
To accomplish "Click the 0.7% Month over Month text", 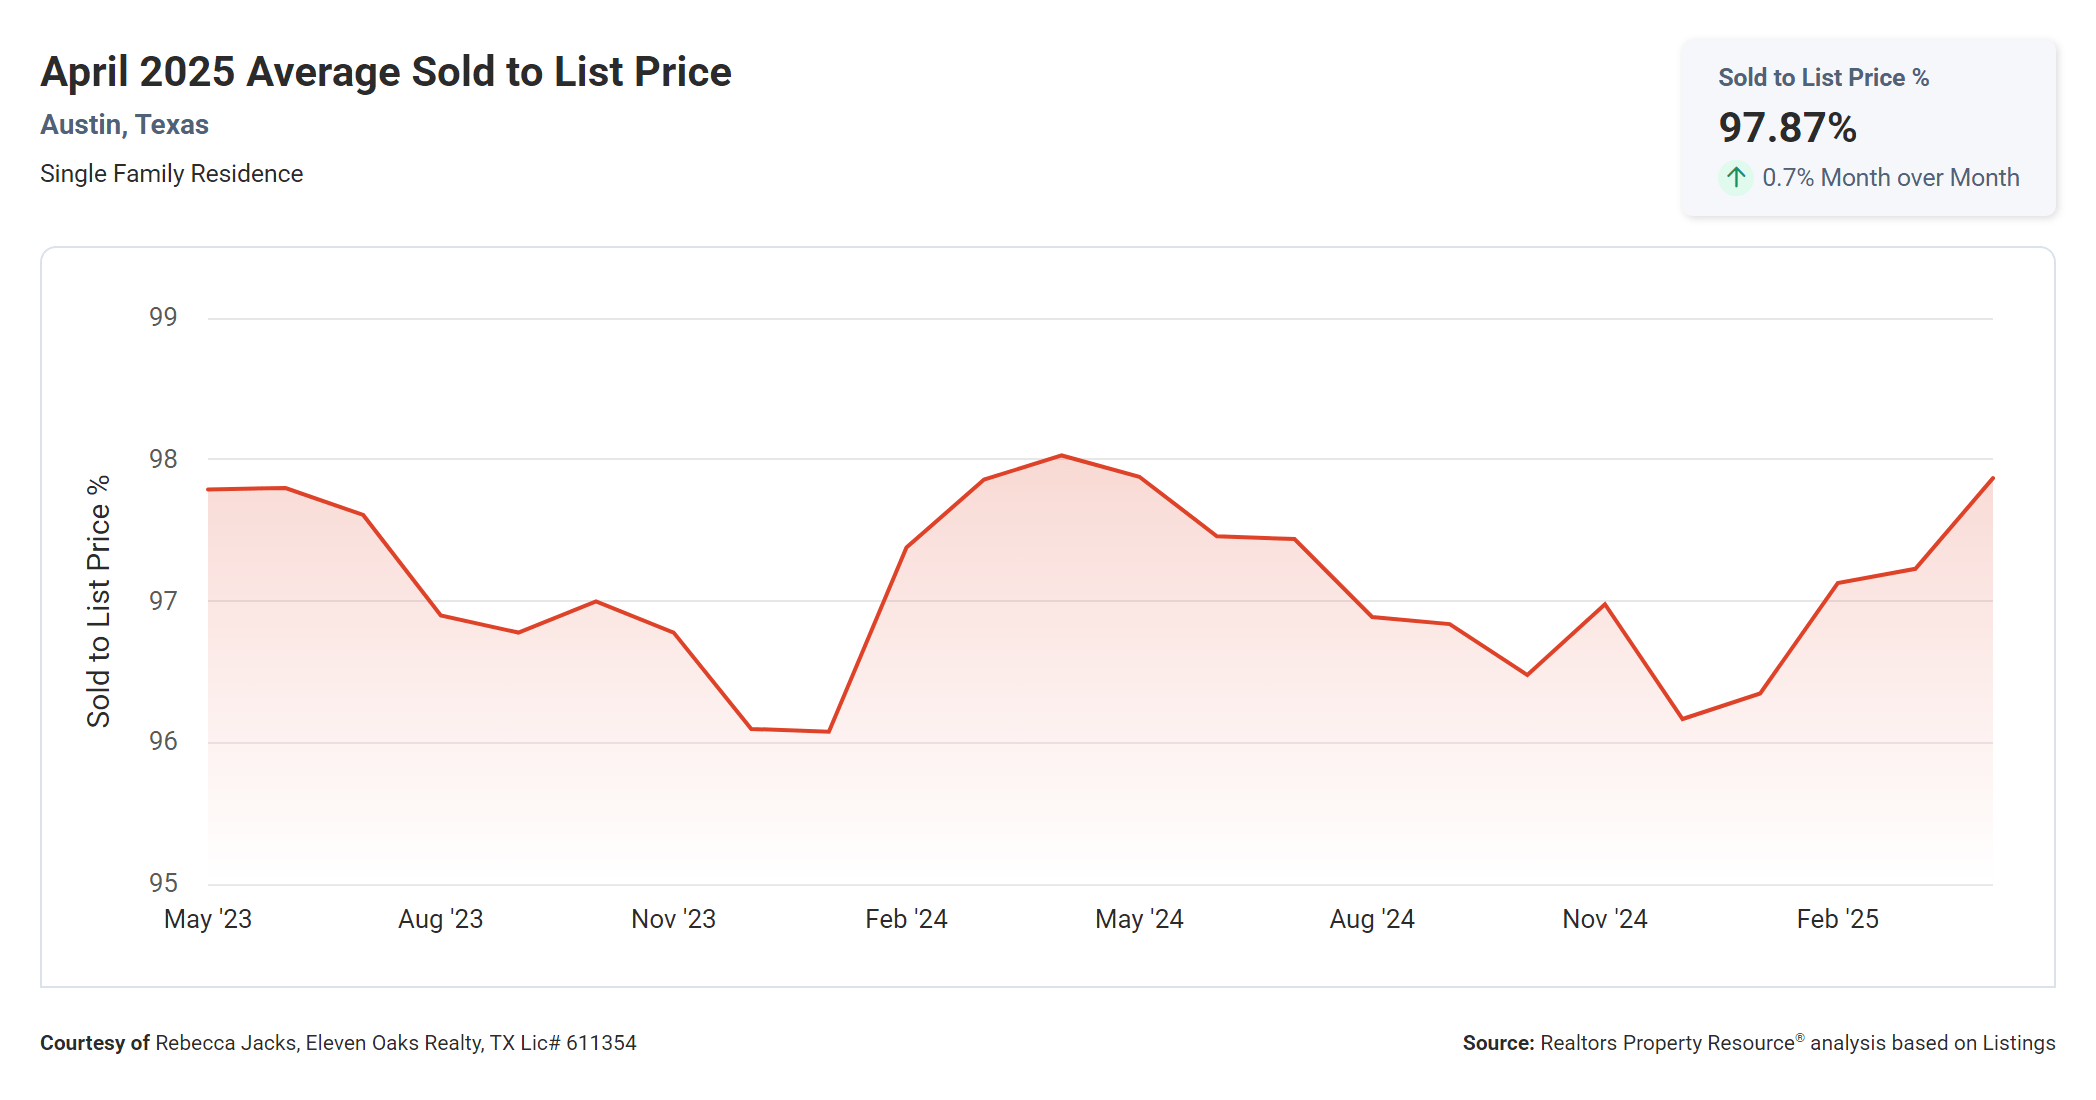I will tap(1890, 178).
